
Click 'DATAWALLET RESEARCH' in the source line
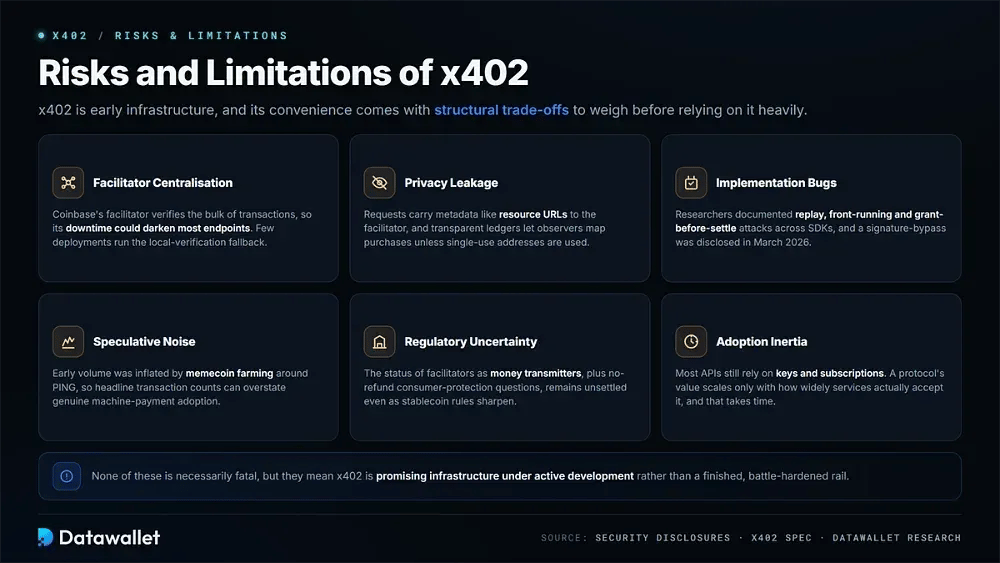coord(897,538)
